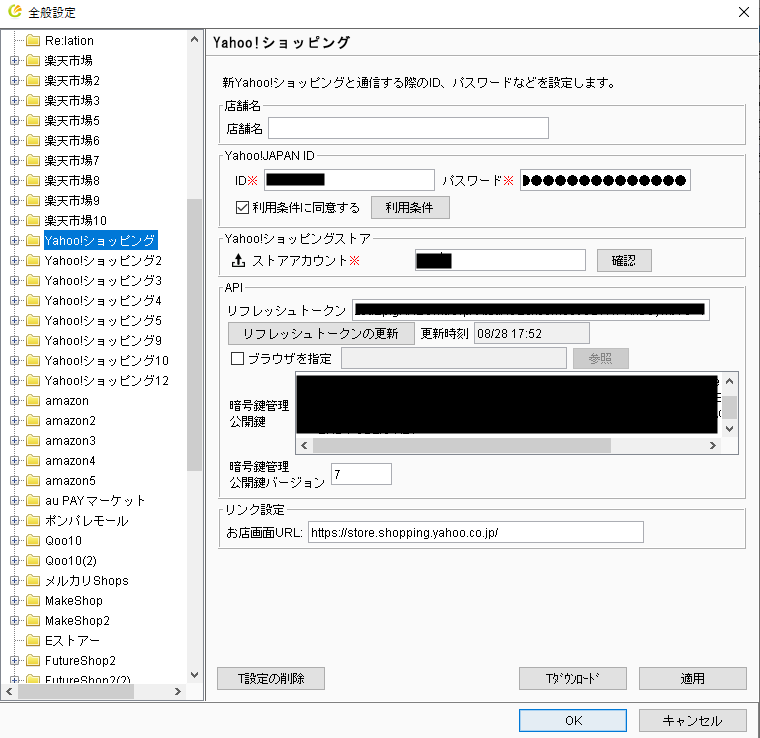Click the 更新時刻 field showing 08/28 17:52
This screenshot has height=738, width=760.
tap(531, 333)
